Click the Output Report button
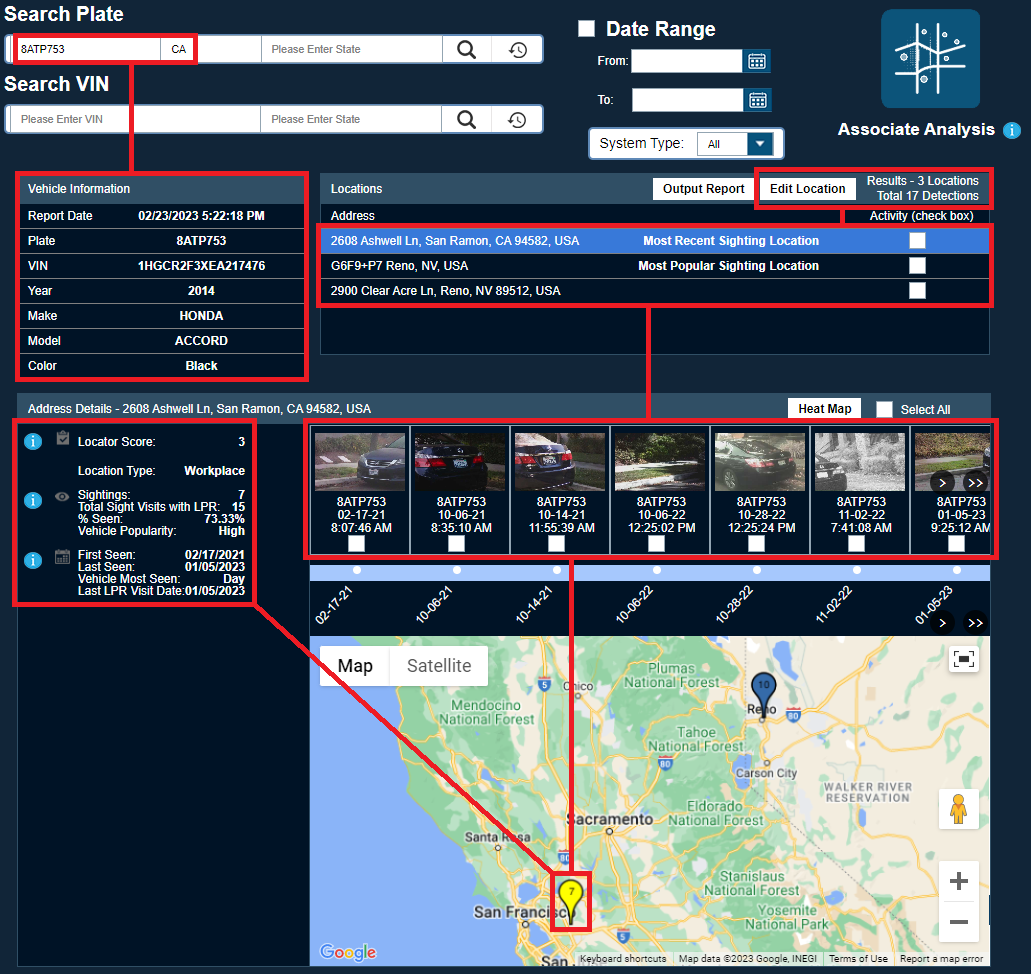The width and height of the screenshot is (1031, 974). pyautogui.click(x=703, y=189)
